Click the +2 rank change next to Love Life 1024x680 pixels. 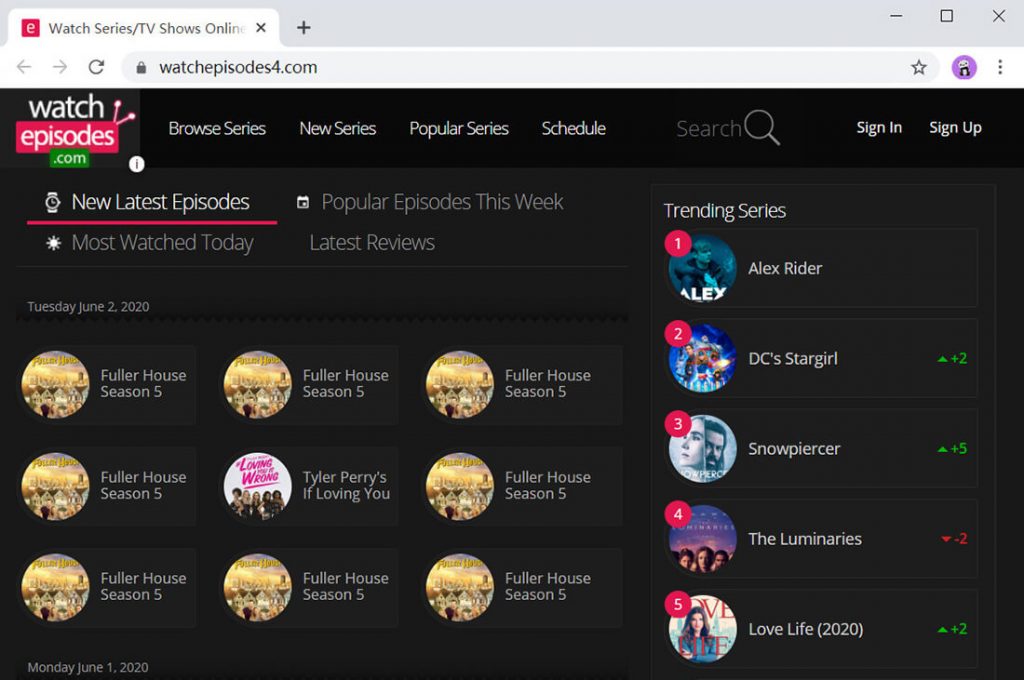tap(952, 629)
